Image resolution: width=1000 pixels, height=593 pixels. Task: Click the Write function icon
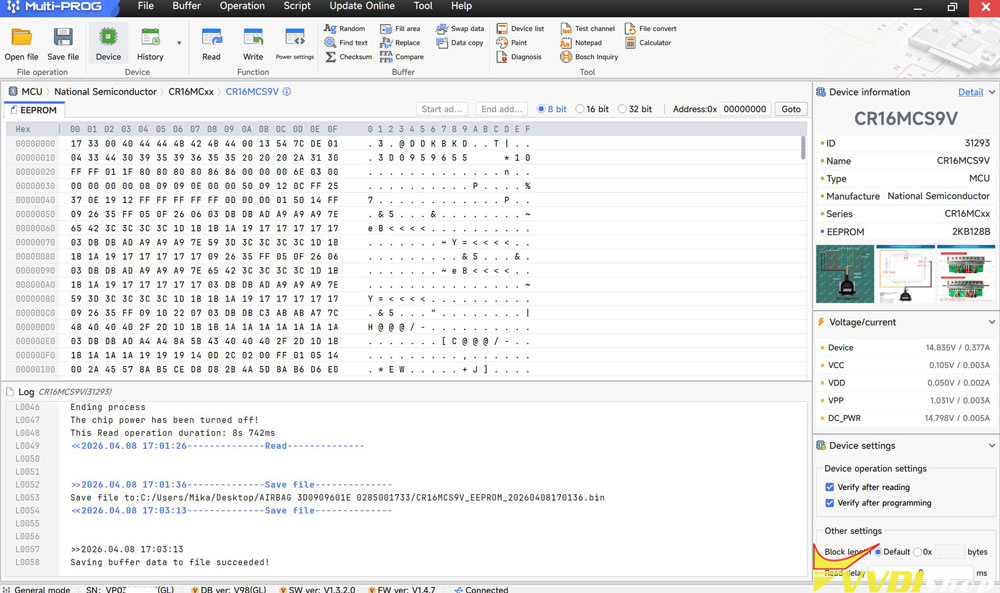pyautogui.click(x=253, y=38)
